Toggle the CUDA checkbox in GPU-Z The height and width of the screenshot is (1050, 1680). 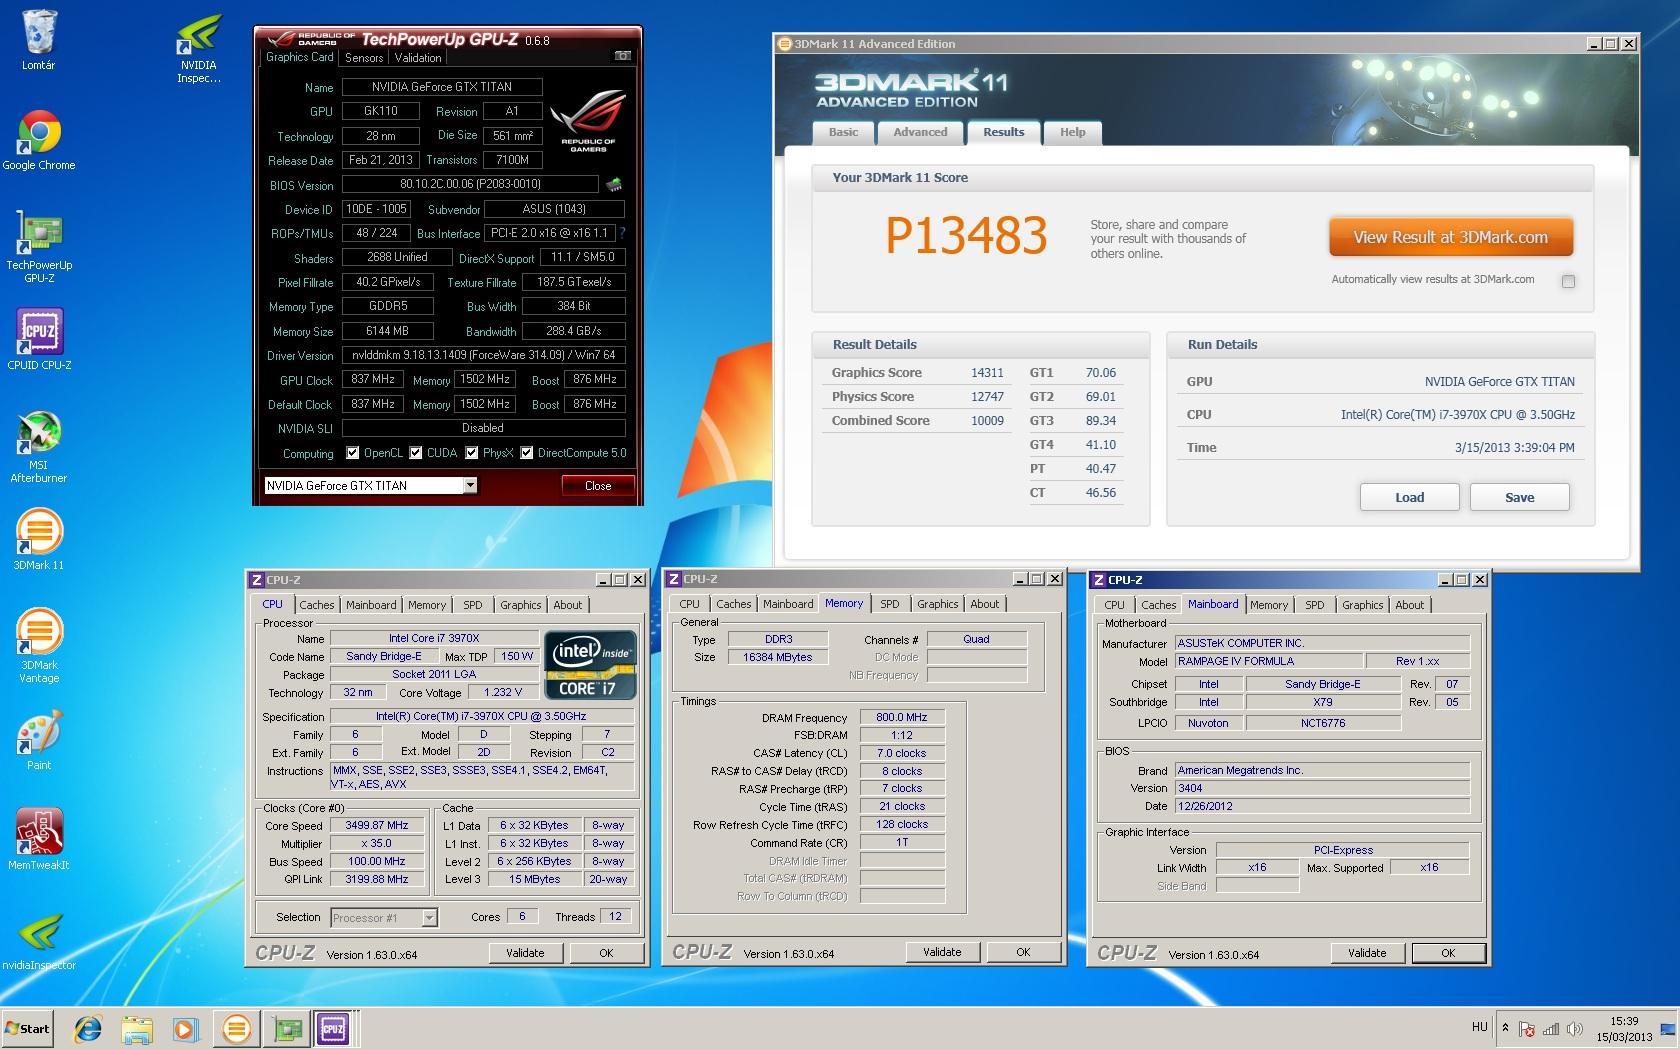pos(416,453)
